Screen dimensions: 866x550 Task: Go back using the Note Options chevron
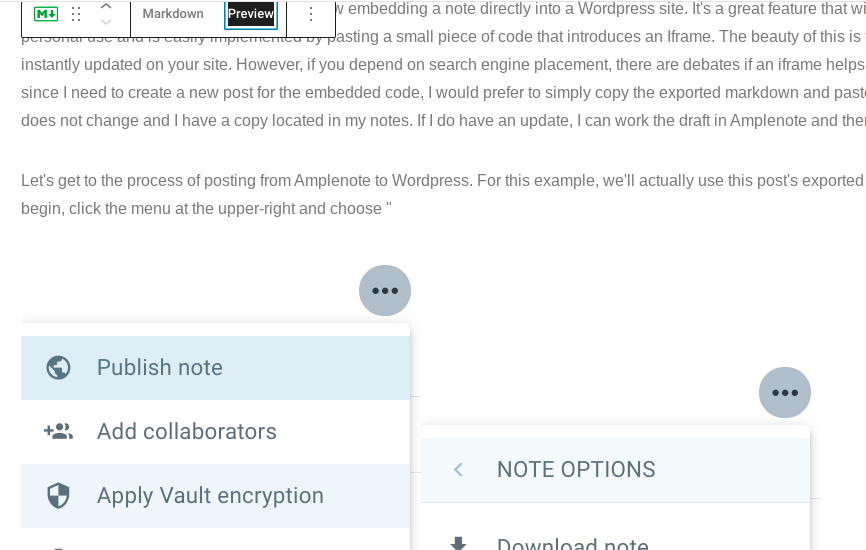(x=458, y=470)
